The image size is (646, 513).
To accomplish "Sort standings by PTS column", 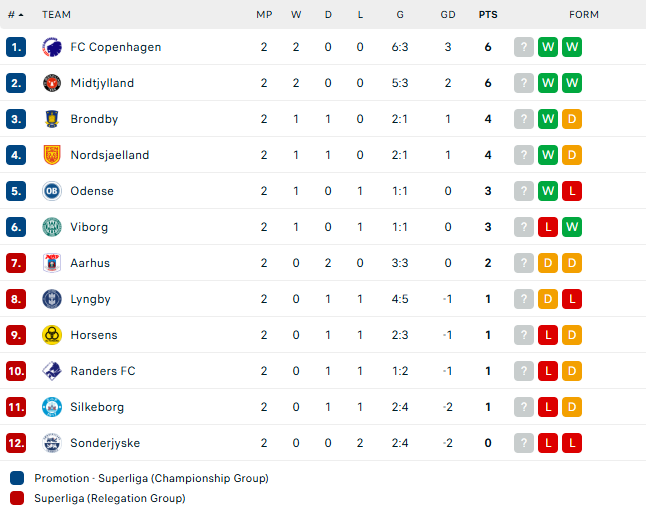I will click(x=488, y=15).
